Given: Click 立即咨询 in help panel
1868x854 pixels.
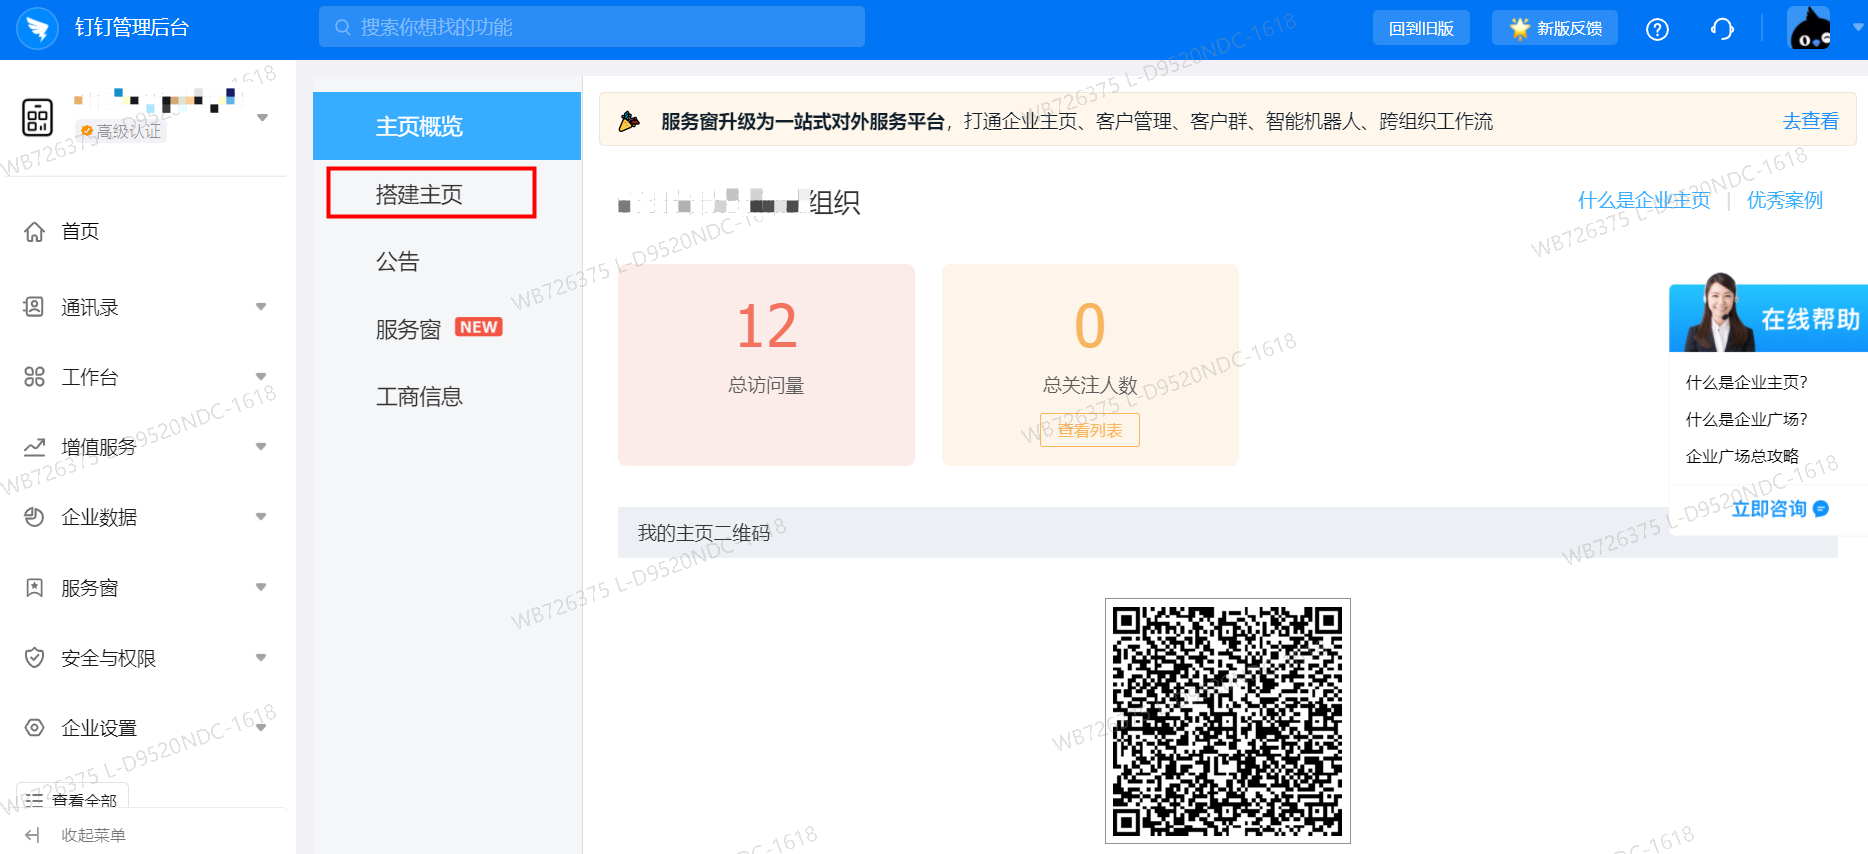Looking at the screenshot, I should click(x=1780, y=509).
